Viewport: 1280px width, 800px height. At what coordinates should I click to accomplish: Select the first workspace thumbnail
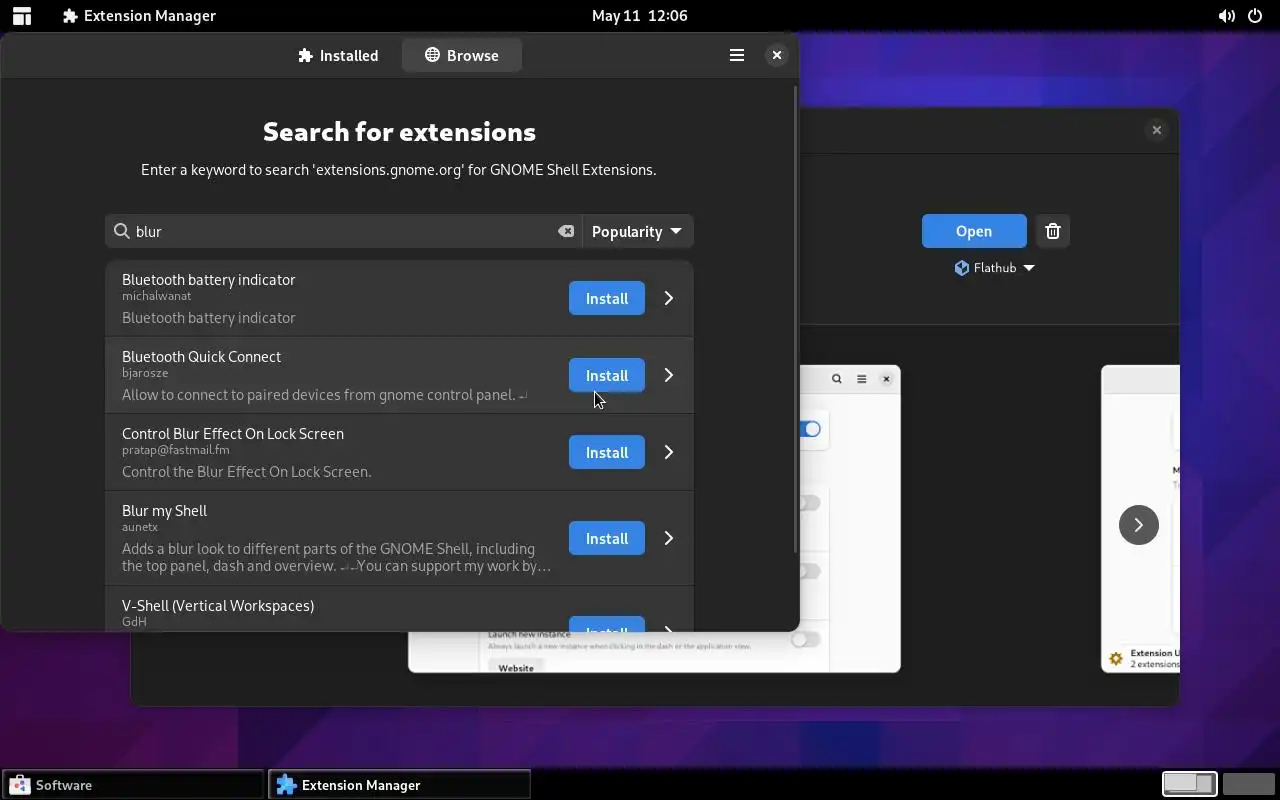pyautogui.click(x=1189, y=784)
